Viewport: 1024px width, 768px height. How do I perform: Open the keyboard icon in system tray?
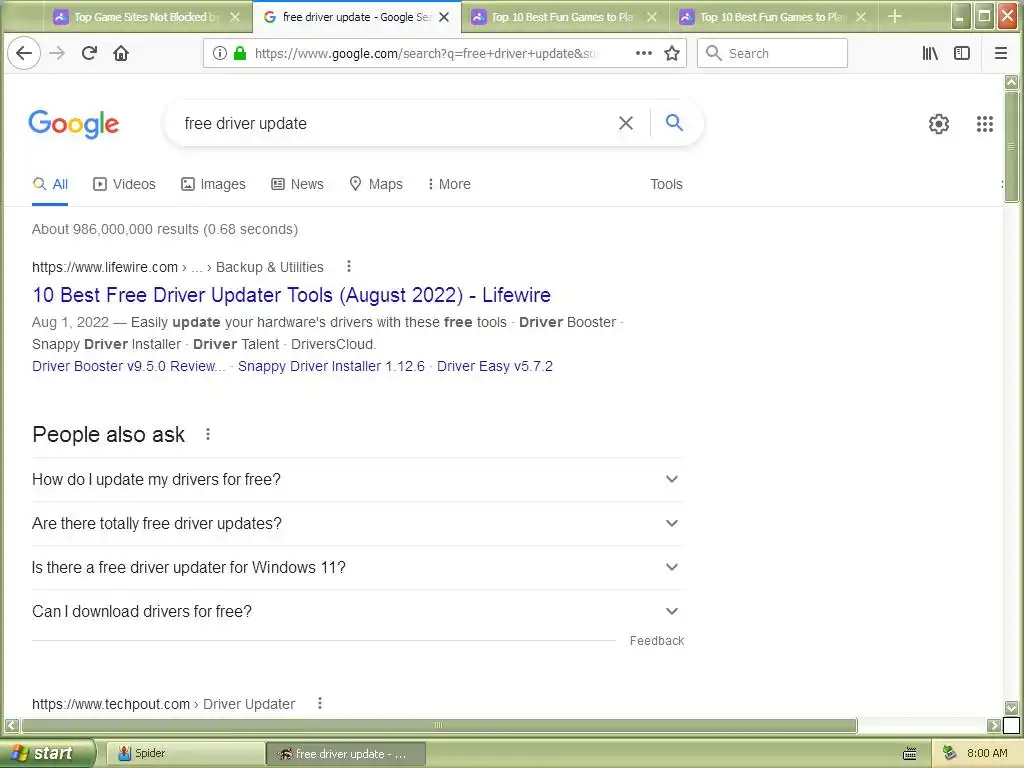[910, 754]
